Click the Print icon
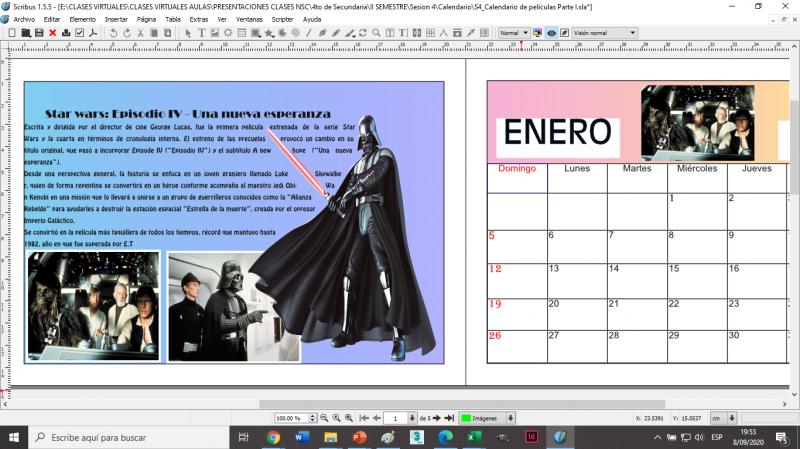The height and width of the screenshot is (449, 800). coord(66,33)
